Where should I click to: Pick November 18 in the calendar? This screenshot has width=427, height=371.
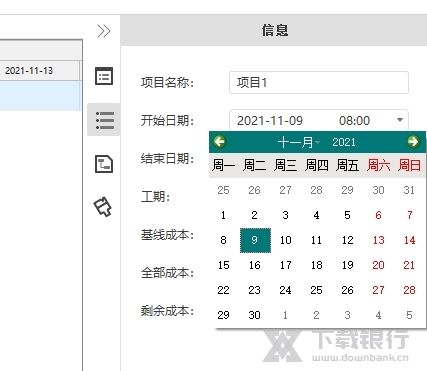coord(317,265)
